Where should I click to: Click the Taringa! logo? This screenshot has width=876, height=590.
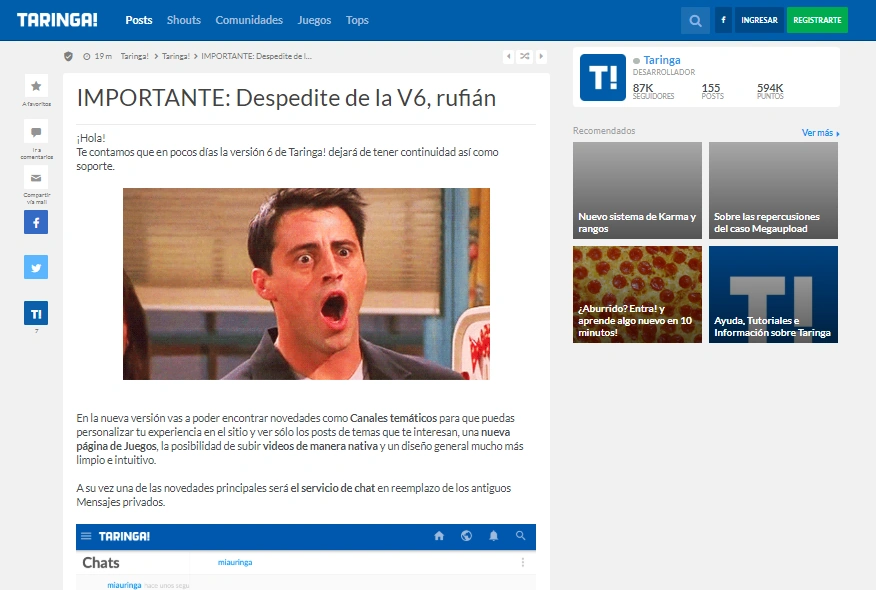[57, 19]
